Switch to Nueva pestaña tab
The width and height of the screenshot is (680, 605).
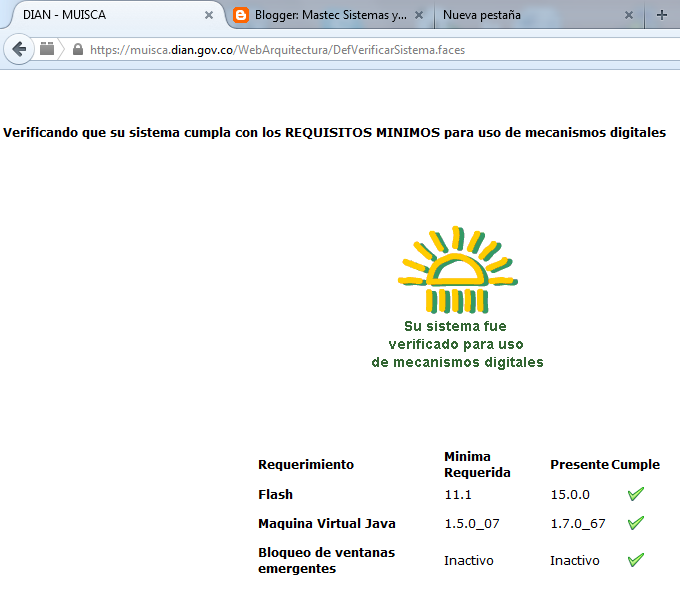(539, 15)
